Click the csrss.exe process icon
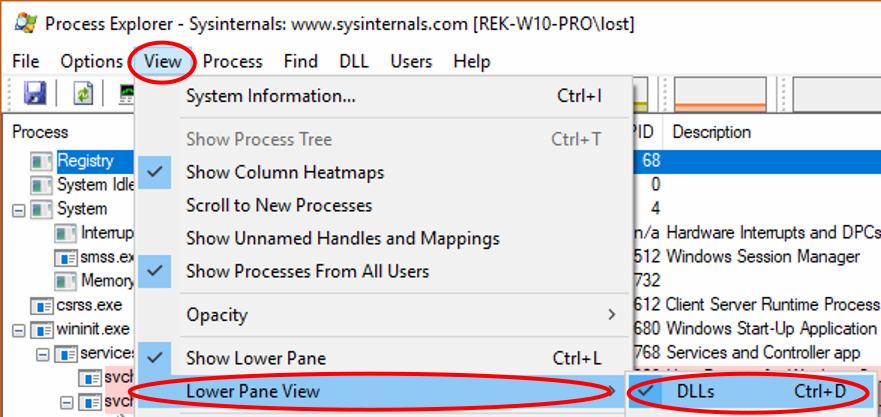881x417 pixels. point(42,305)
